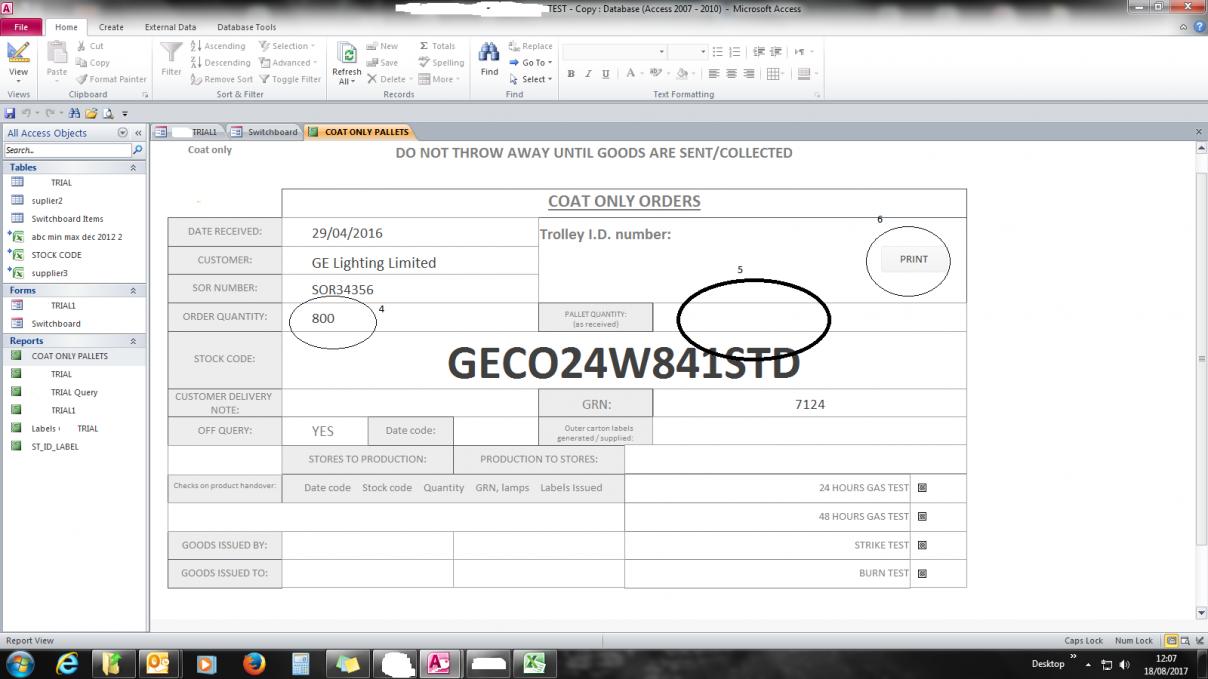Open the font color picker
Image resolution: width=1208 pixels, height=679 pixels.
point(633,74)
